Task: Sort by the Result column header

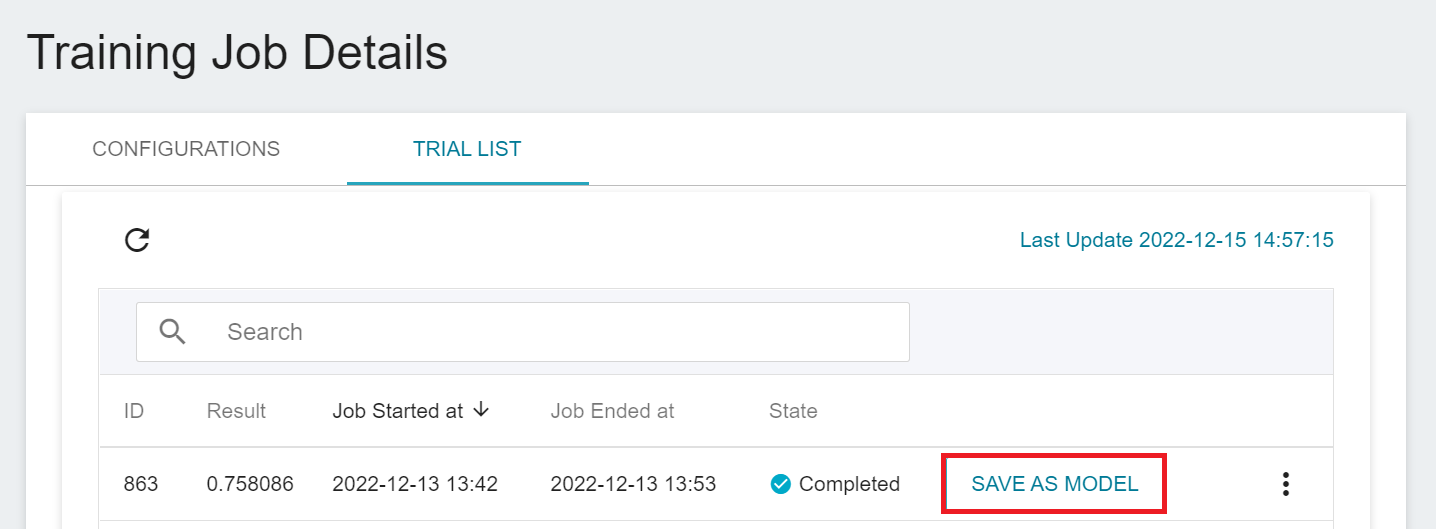Action: pos(236,411)
